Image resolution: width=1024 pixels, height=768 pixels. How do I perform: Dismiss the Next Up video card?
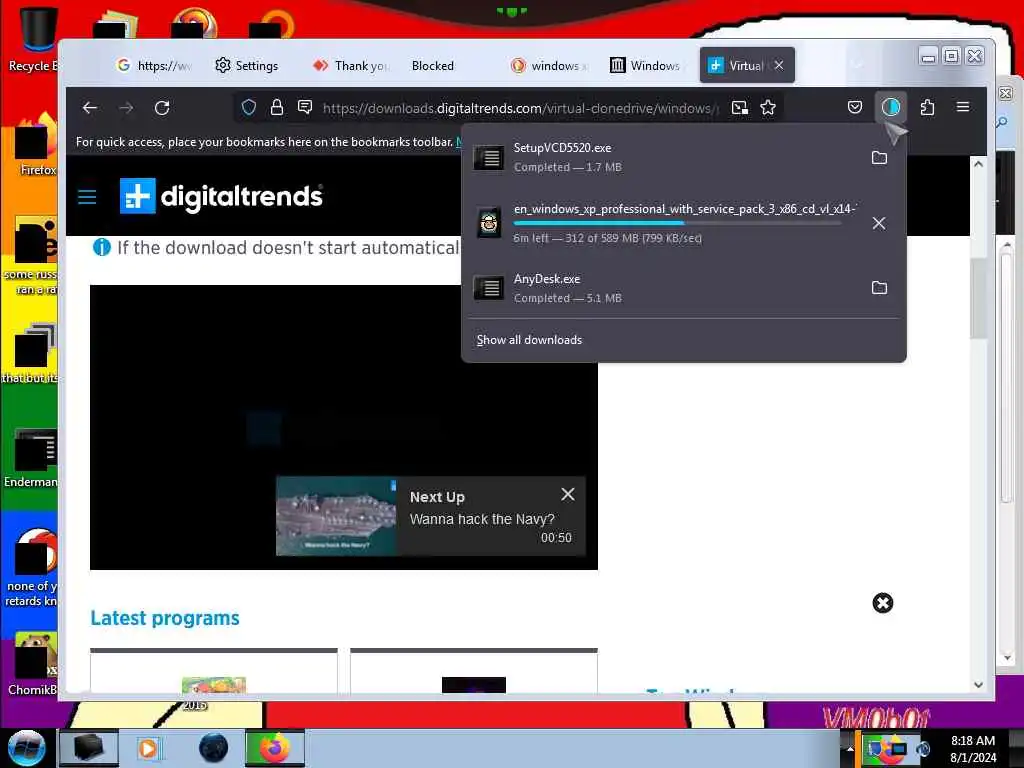[x=568, y=494]
